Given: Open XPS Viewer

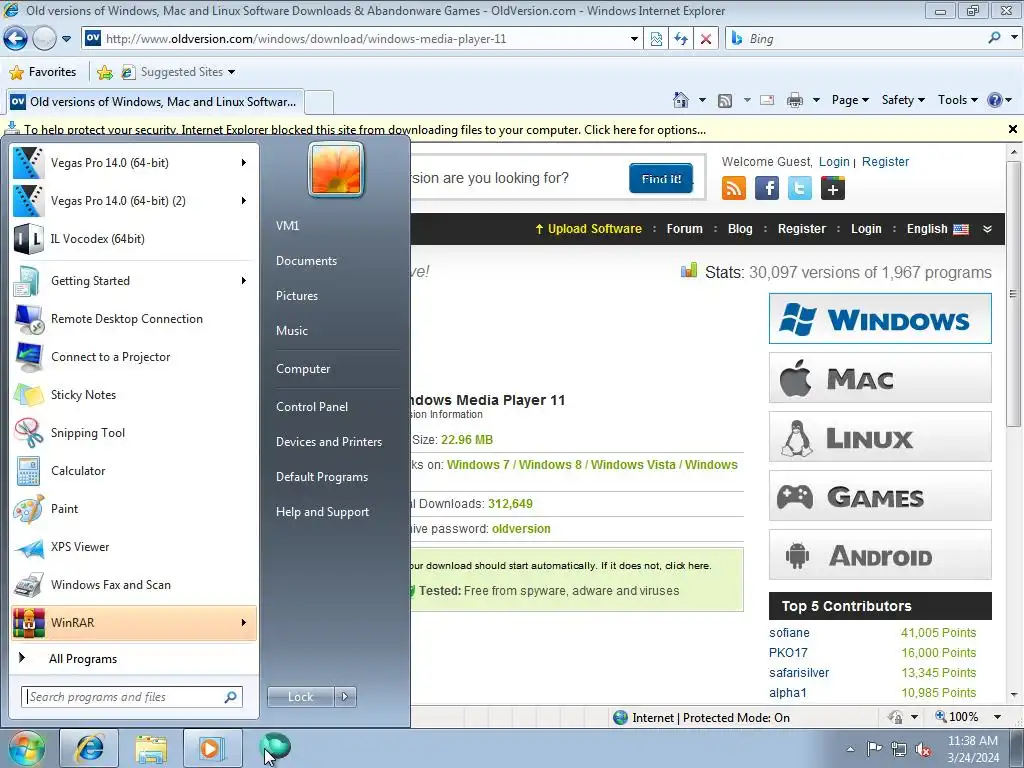Looking at the screenshot, I should 134,547.
